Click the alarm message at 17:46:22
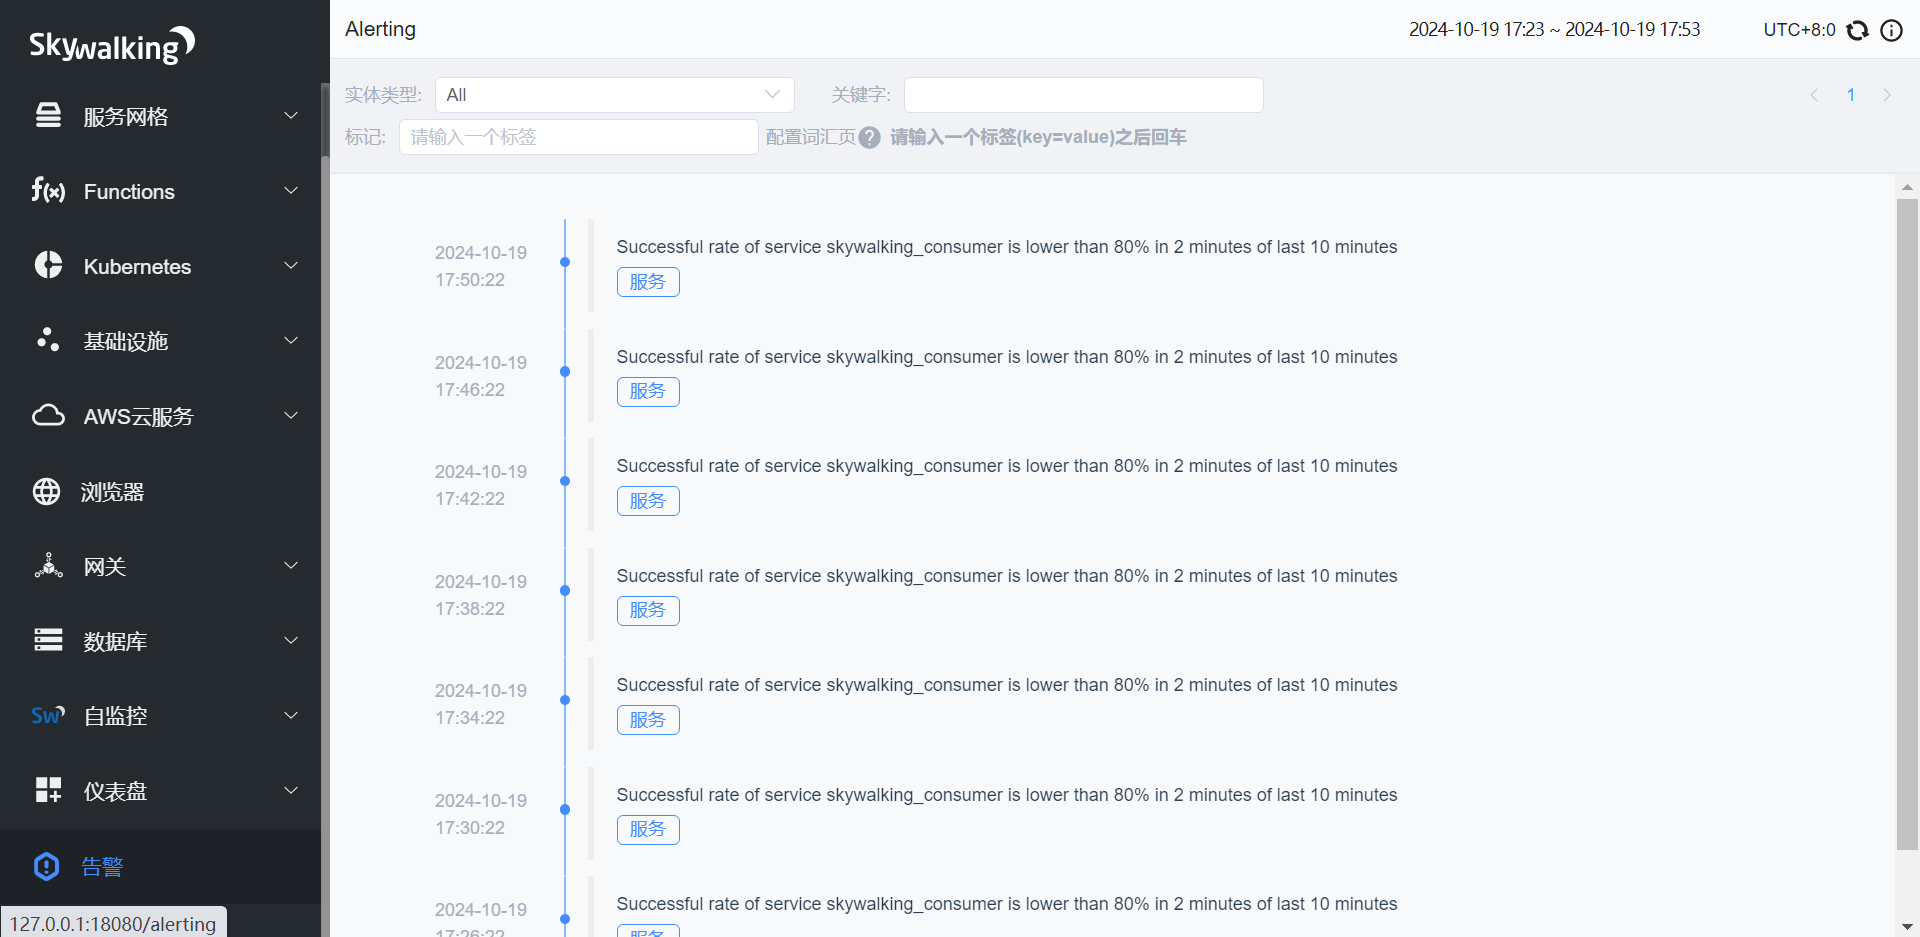 [1007, 357]
